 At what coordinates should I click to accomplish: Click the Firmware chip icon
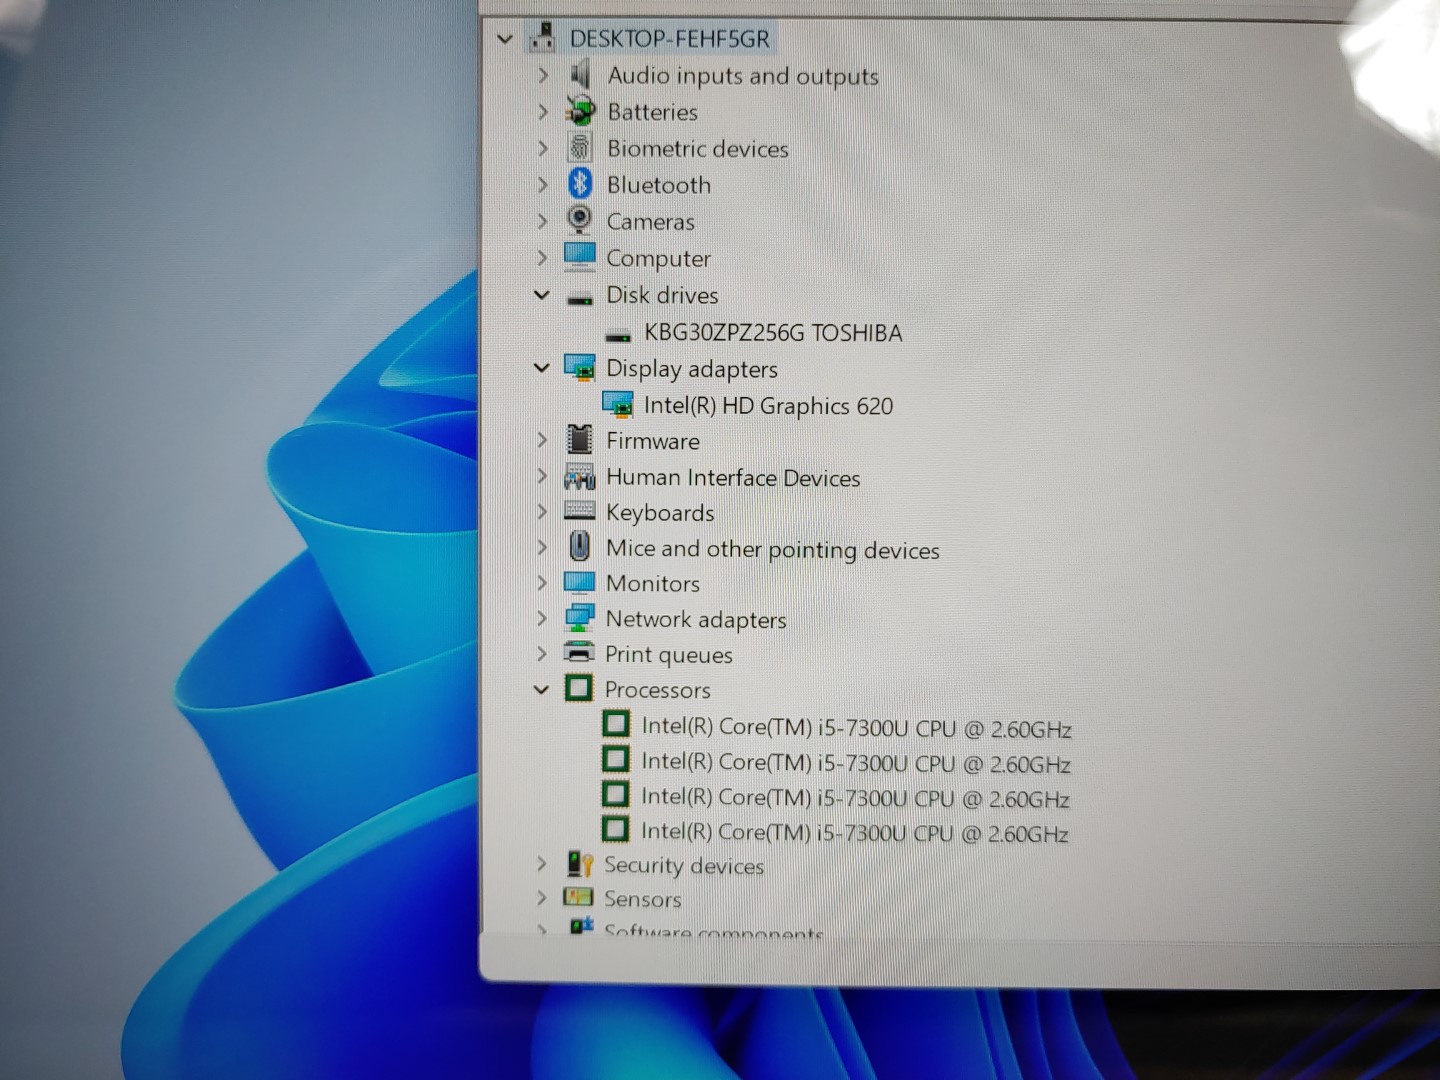[x=579, y=439]
